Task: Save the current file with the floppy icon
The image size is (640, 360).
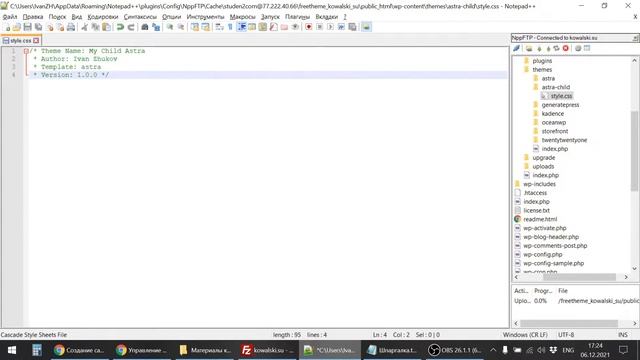Action: pos(27,27)
